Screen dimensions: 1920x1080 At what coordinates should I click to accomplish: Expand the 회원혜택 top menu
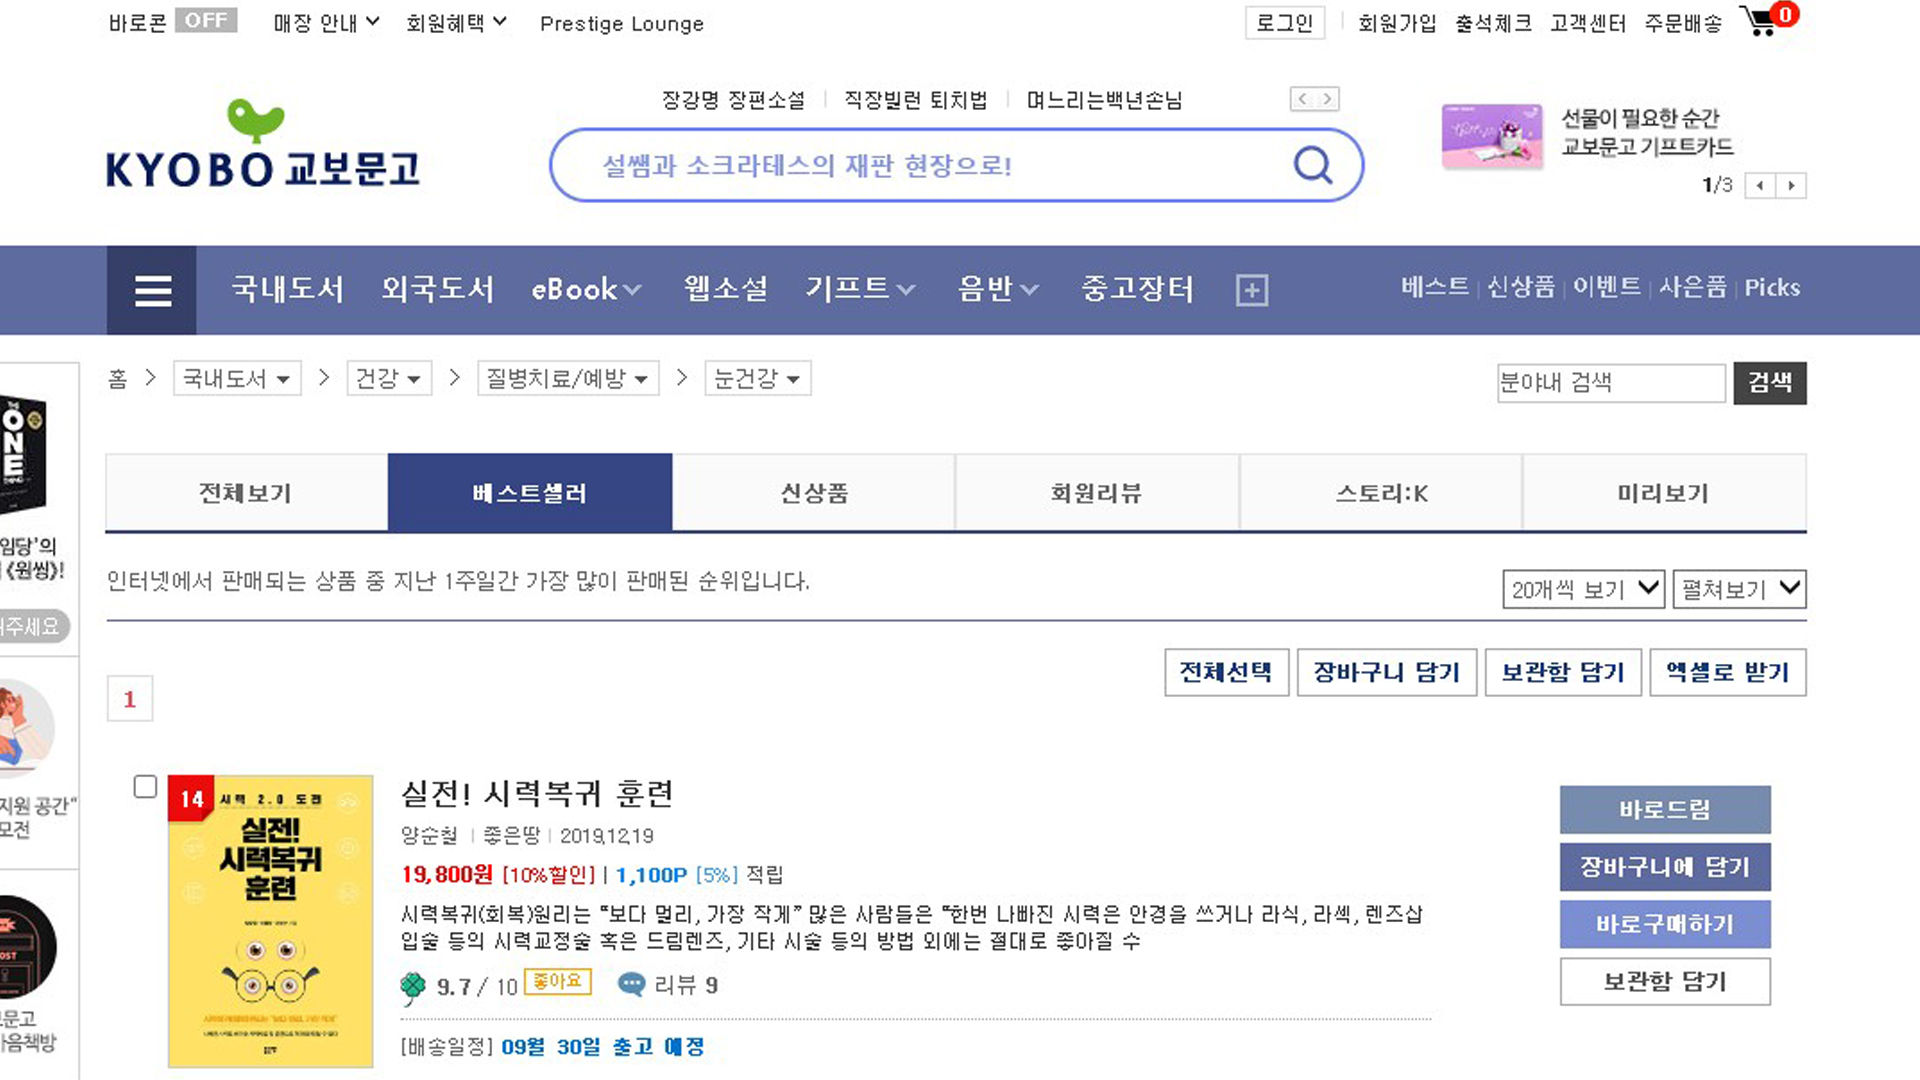pyautogui.click(x=456, y=23)
